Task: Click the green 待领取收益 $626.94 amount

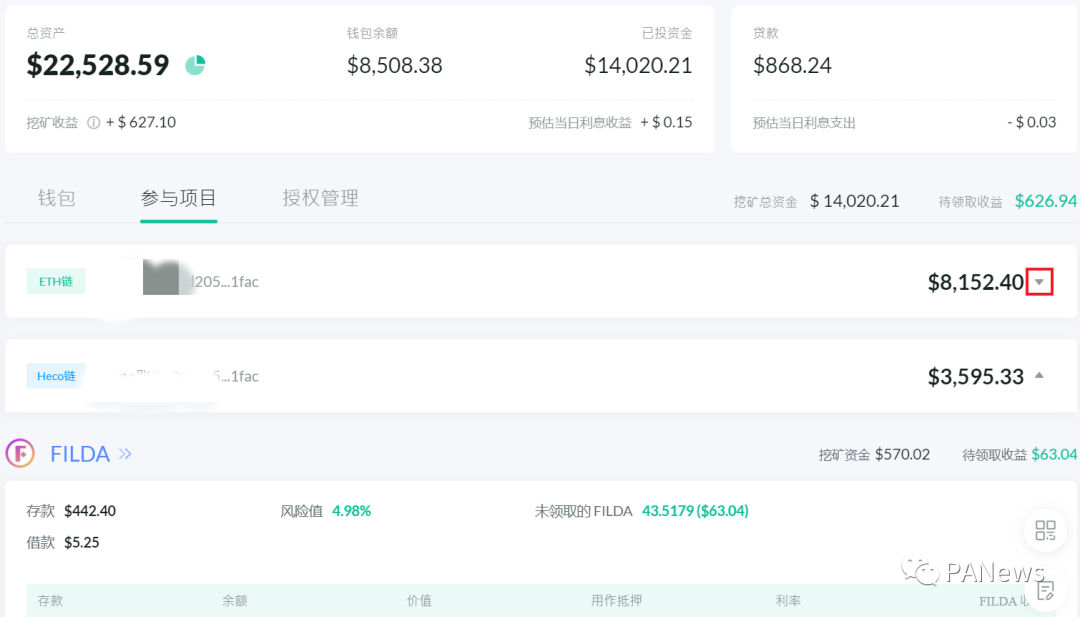Action: pos(1045,200)
